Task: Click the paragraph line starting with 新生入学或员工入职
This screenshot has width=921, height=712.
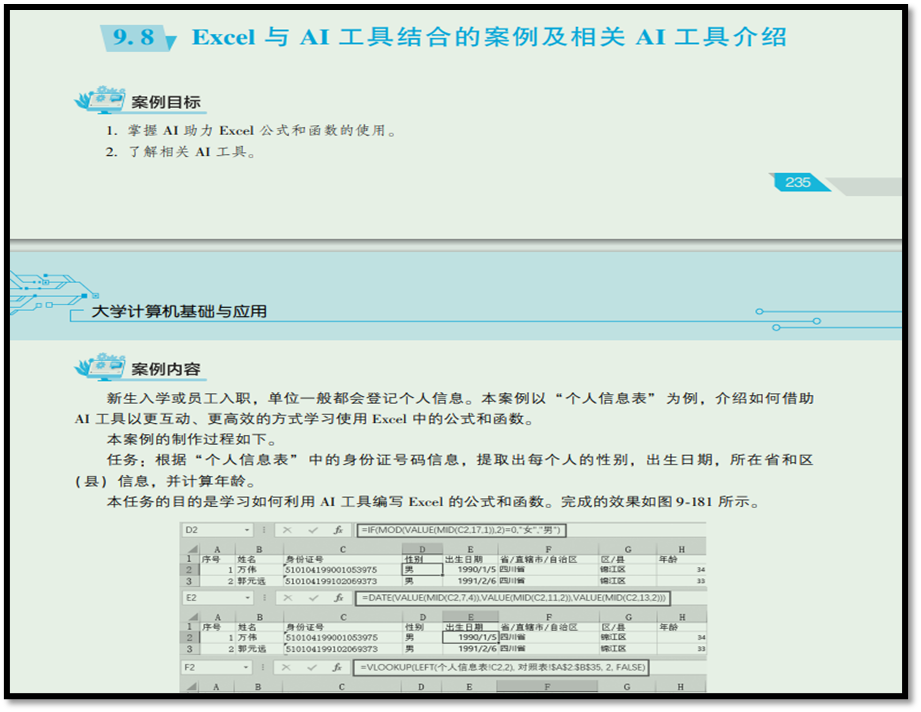Action: (460, 398)
